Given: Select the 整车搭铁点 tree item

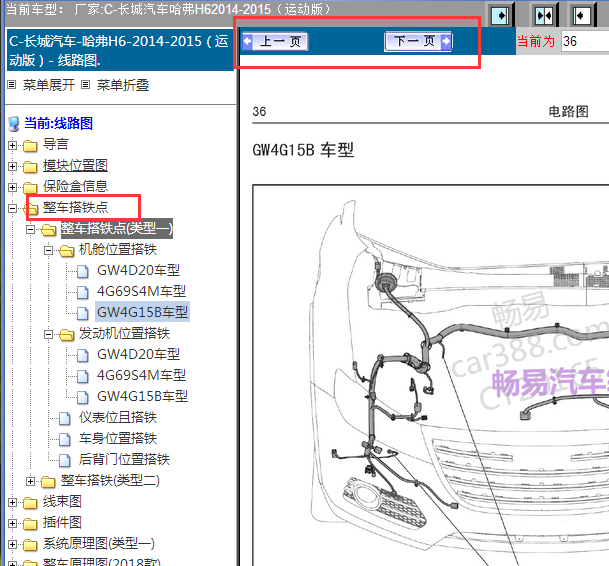Looking at the screenshot, I should (x=75, y=207).
